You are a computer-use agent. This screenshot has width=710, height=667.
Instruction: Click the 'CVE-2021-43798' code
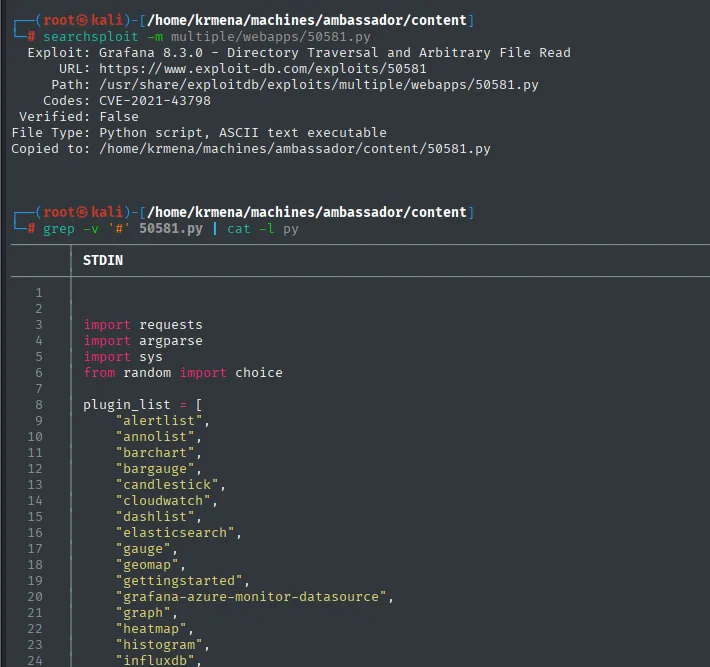[x=155, y=101]
